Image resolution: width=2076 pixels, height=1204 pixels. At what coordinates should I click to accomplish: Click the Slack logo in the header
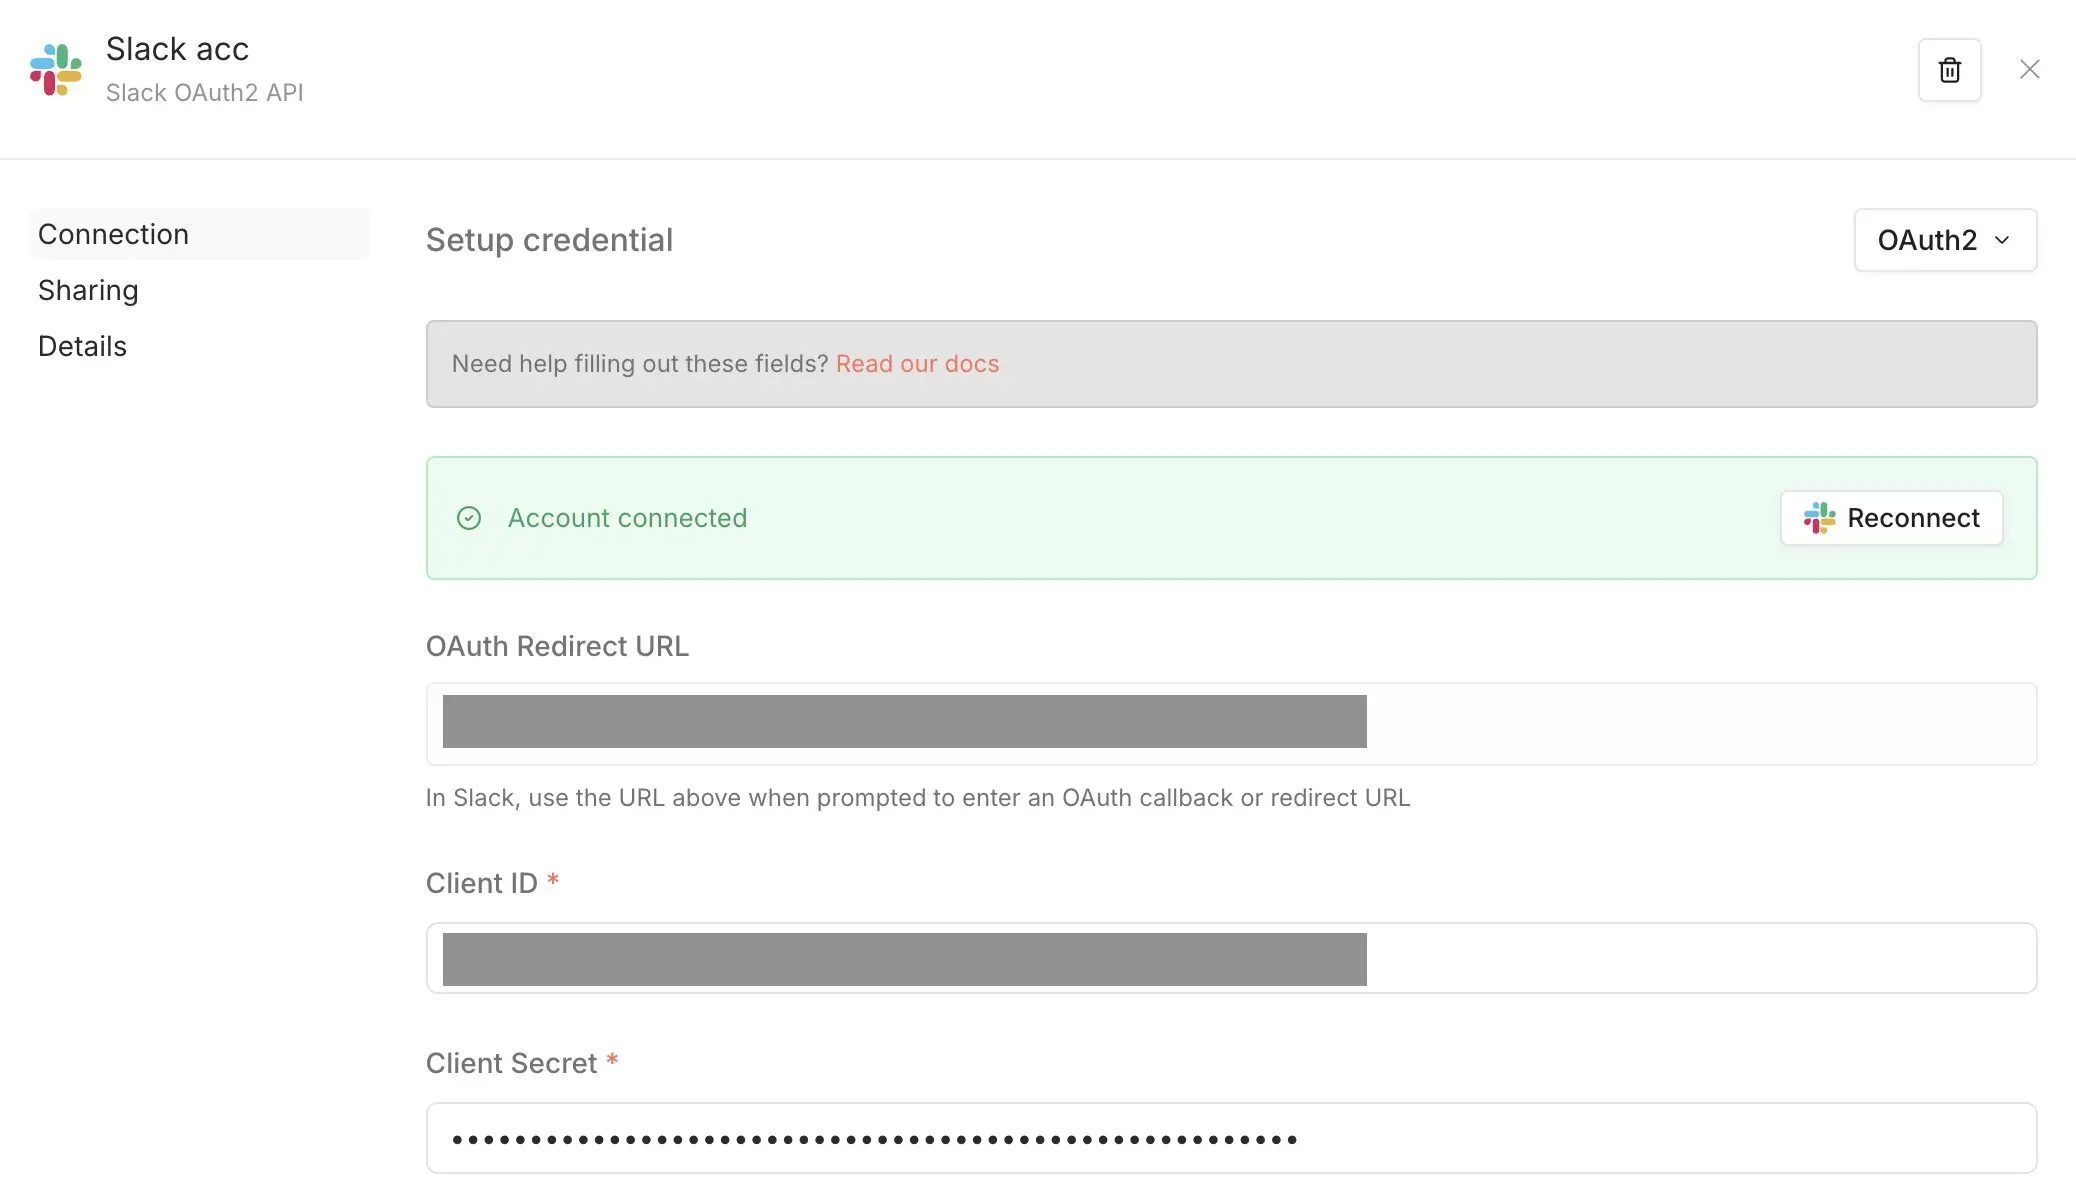[x=56, y=70]
